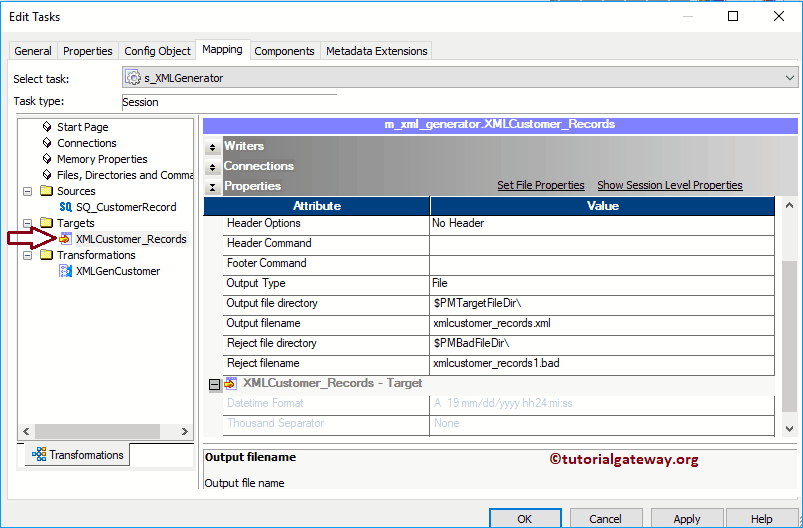Image resolution: width=803 pixels, height=528 pixels.
Task: Click the XMLGenCustomer transformation icon
Action: [x=65, y=271]
